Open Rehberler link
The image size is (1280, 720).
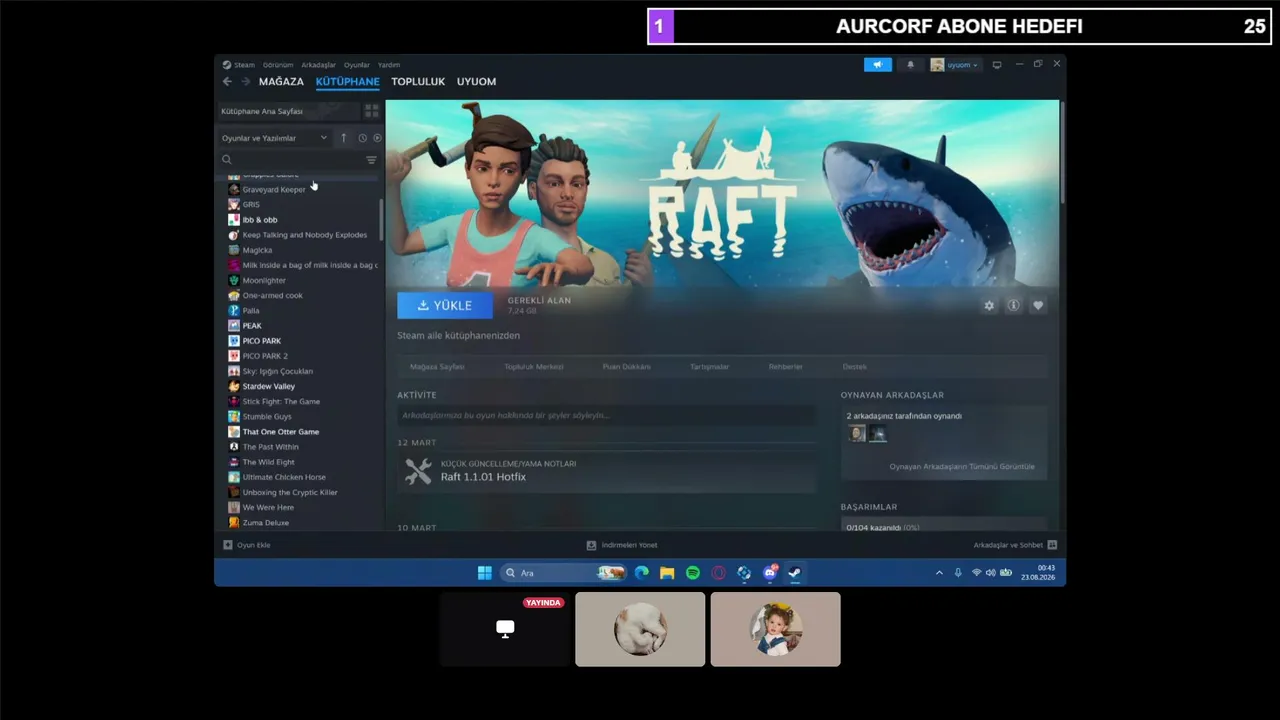(x=785, y=367)
